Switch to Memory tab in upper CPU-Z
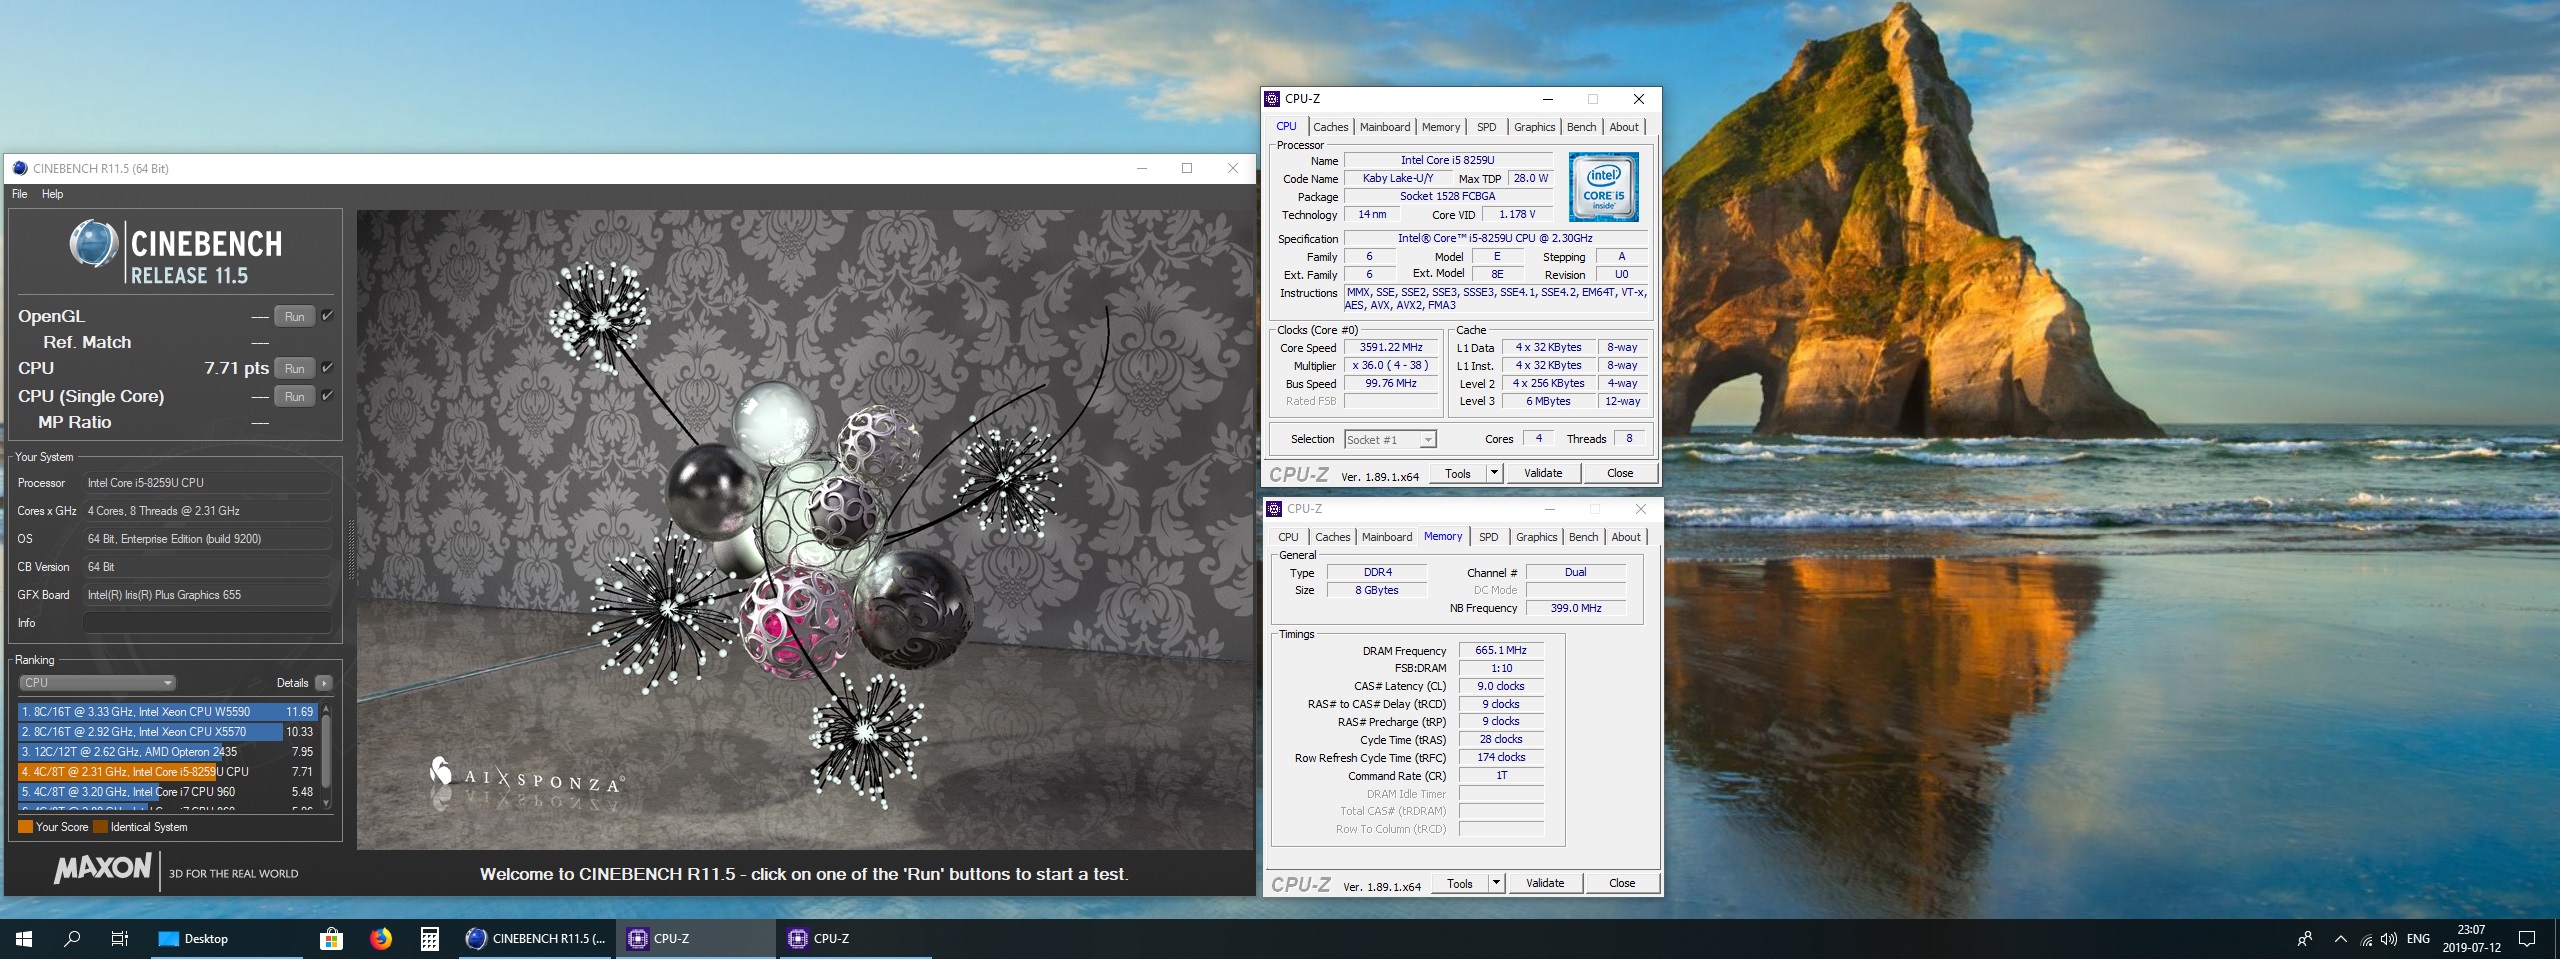This screenshot has width=2560, height=960. 1441,127
